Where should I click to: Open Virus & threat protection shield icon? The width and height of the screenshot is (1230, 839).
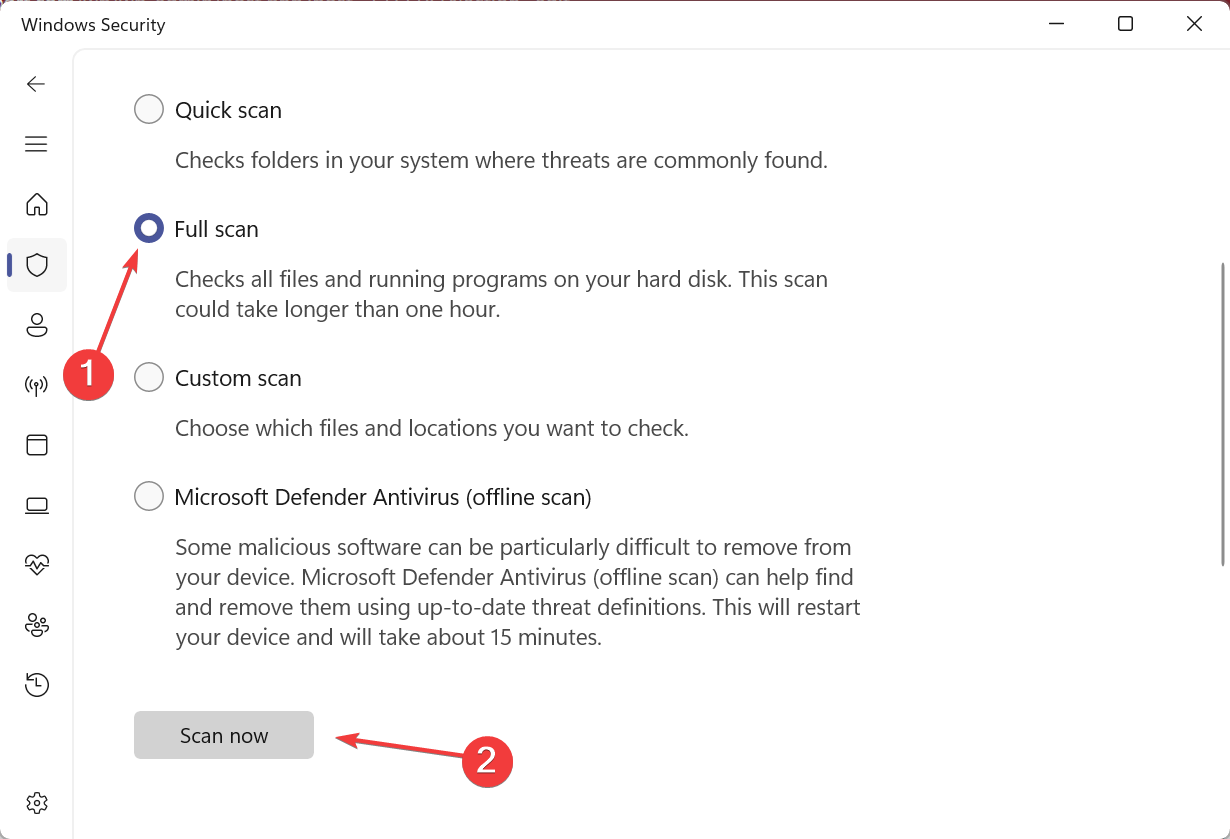pos(37,265)
